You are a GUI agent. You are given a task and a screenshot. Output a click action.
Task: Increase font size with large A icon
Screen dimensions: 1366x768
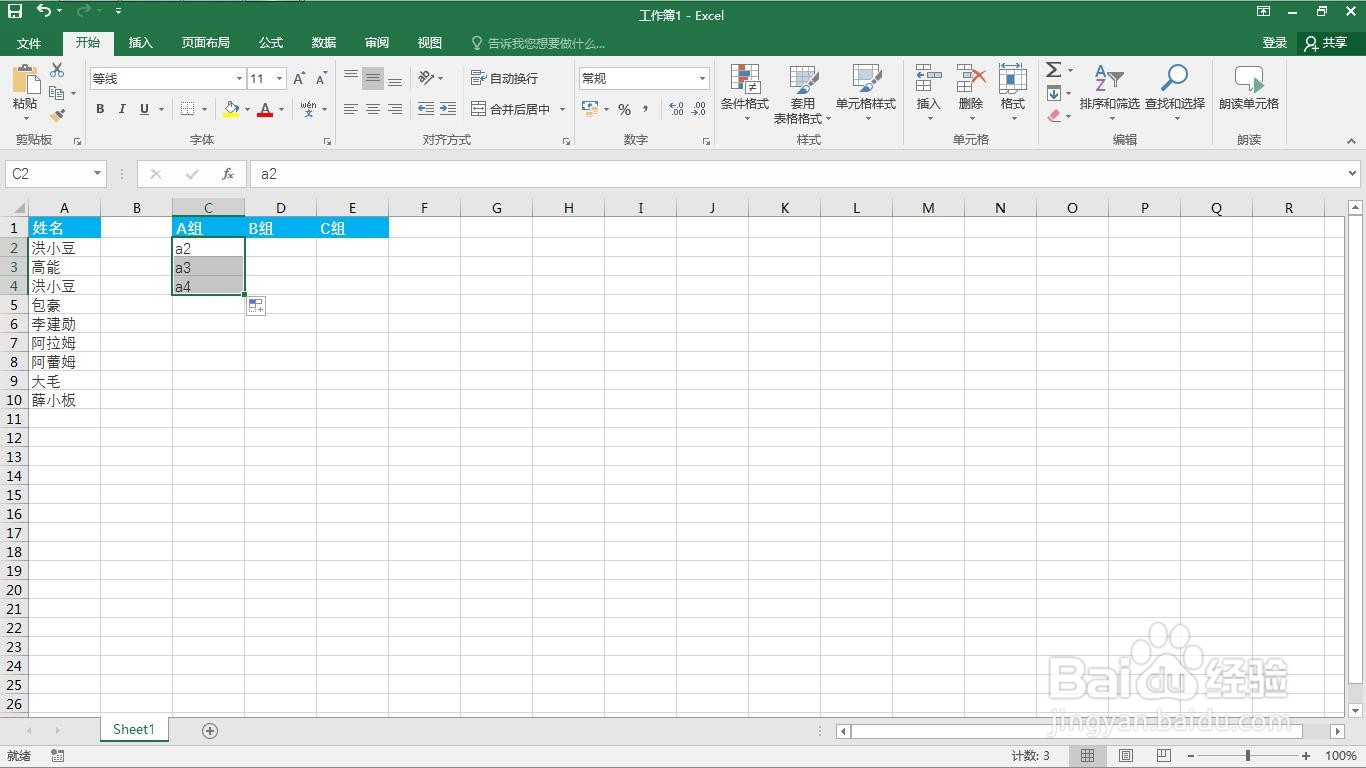click(299, 78)
